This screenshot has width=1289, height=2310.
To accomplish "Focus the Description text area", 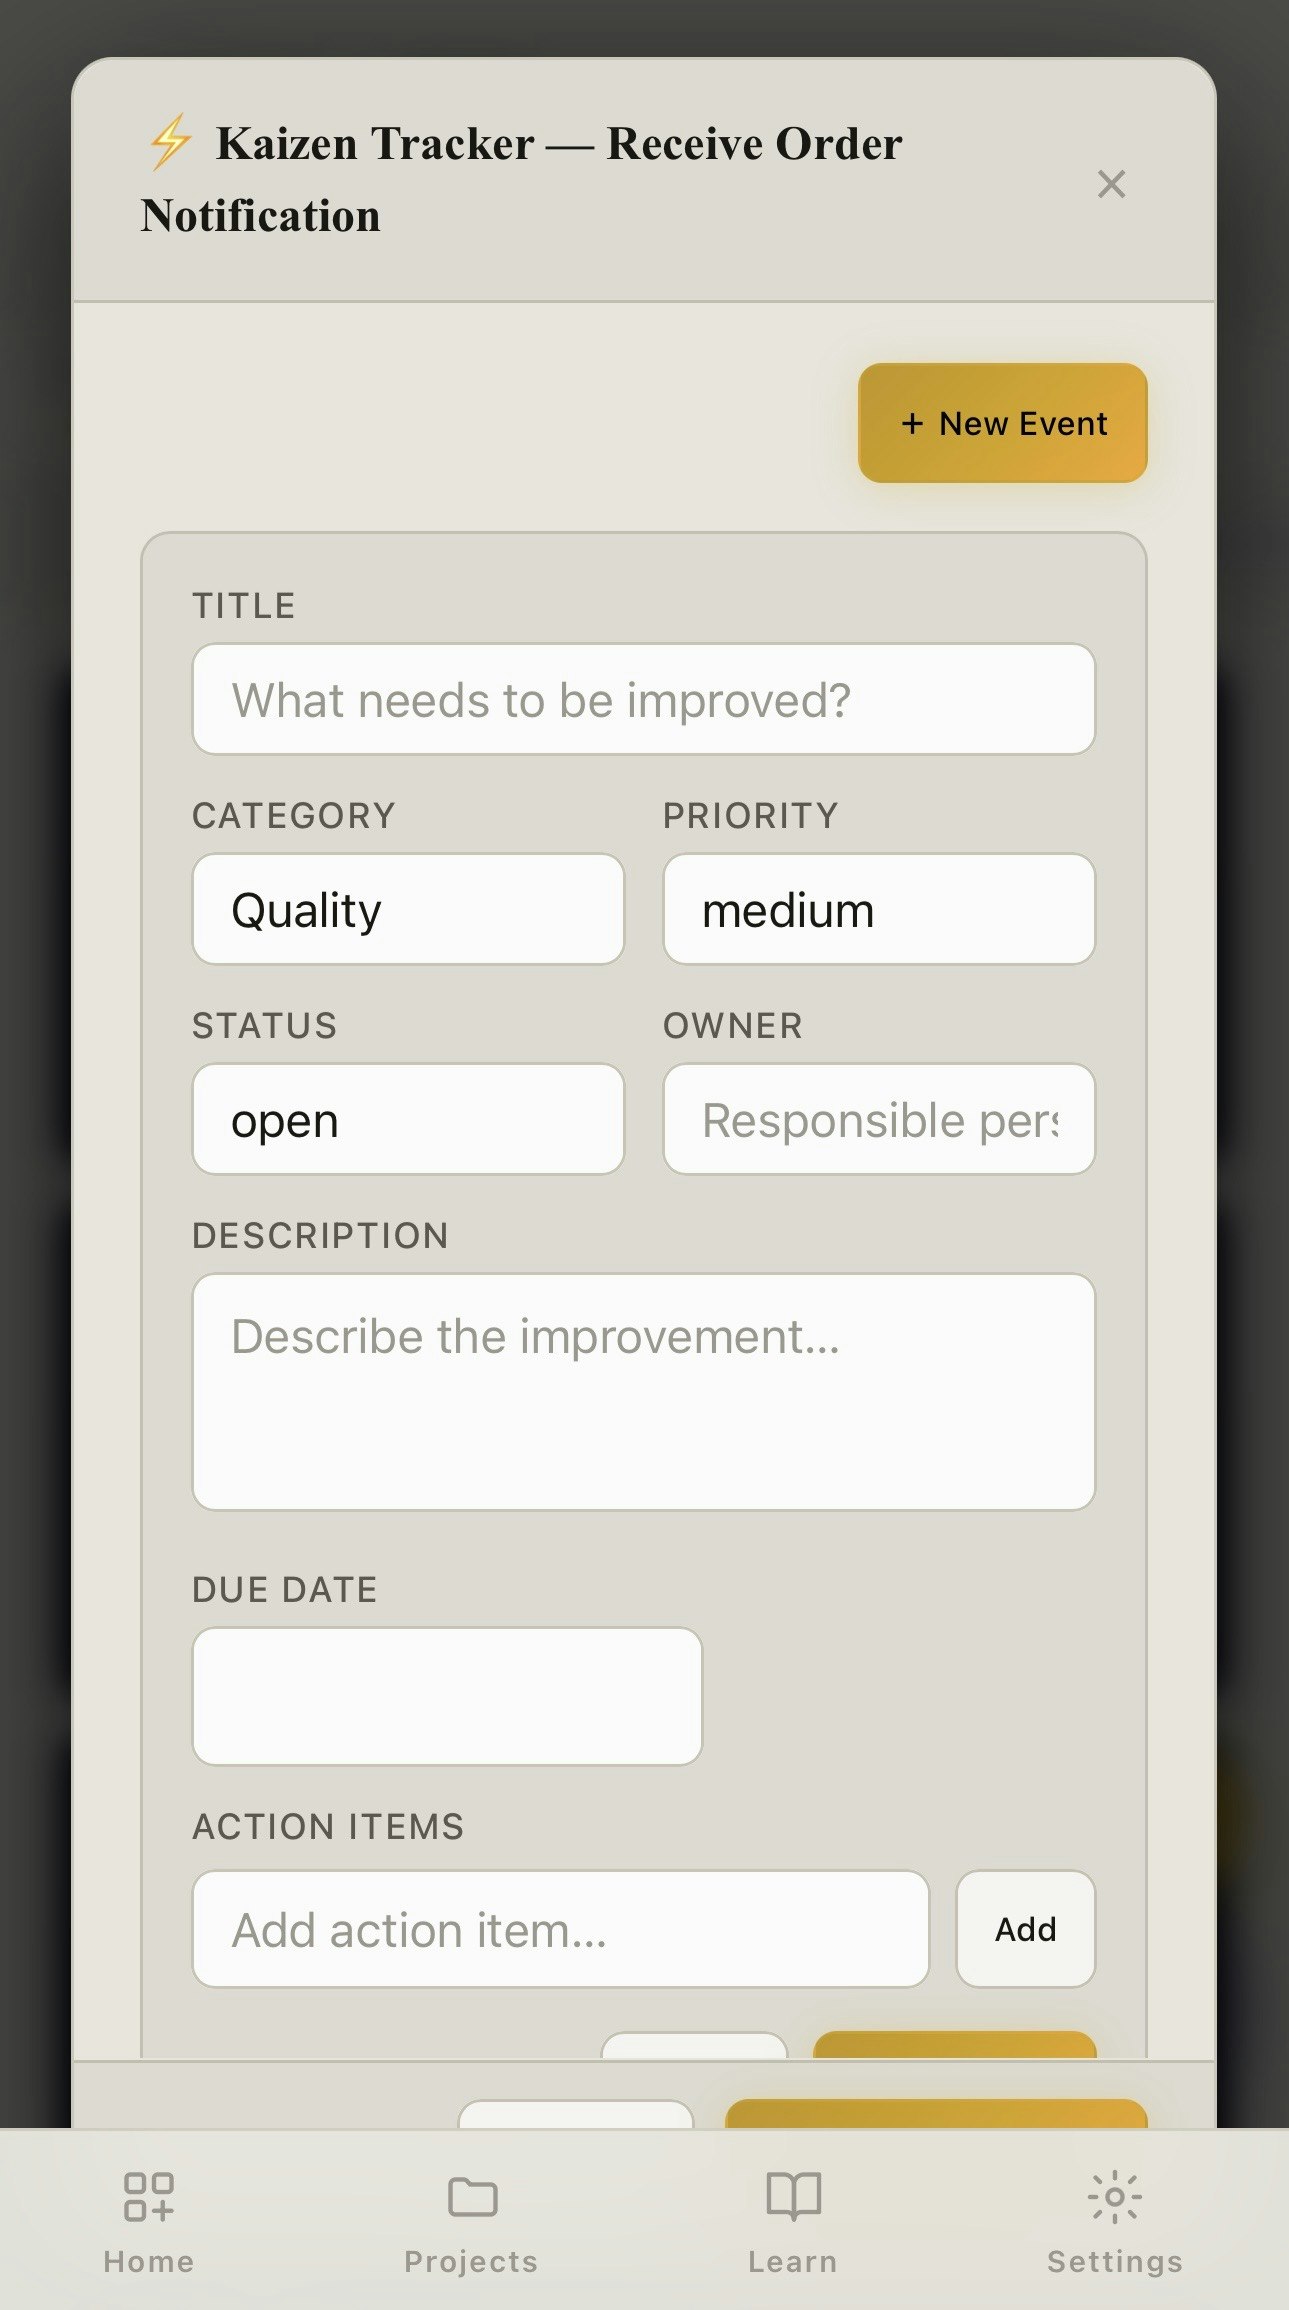I will point(643,1391).
